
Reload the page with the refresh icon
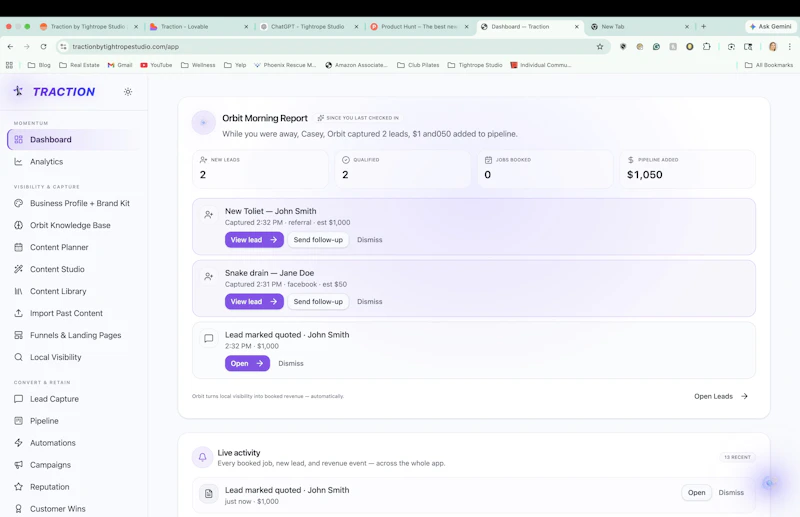43,46
